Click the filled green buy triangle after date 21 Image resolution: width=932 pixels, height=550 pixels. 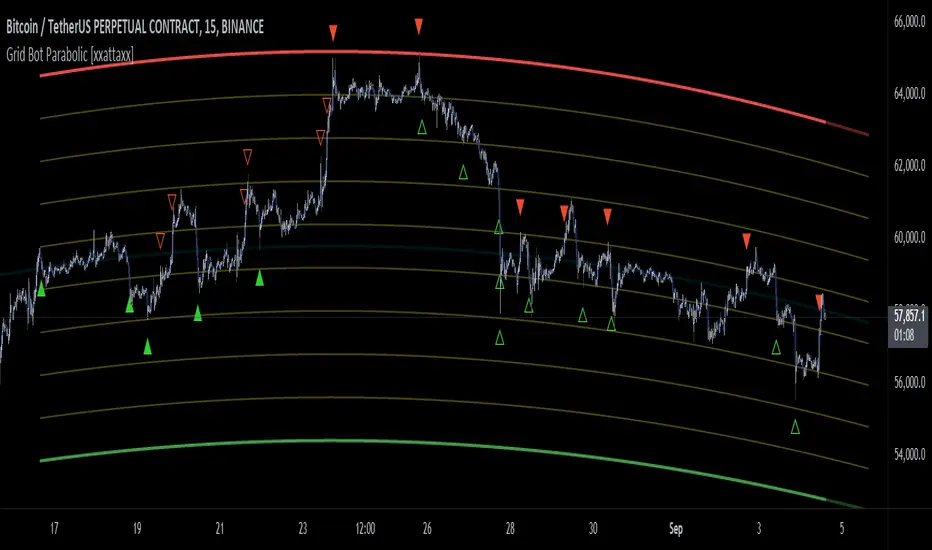tap(260, 278)
